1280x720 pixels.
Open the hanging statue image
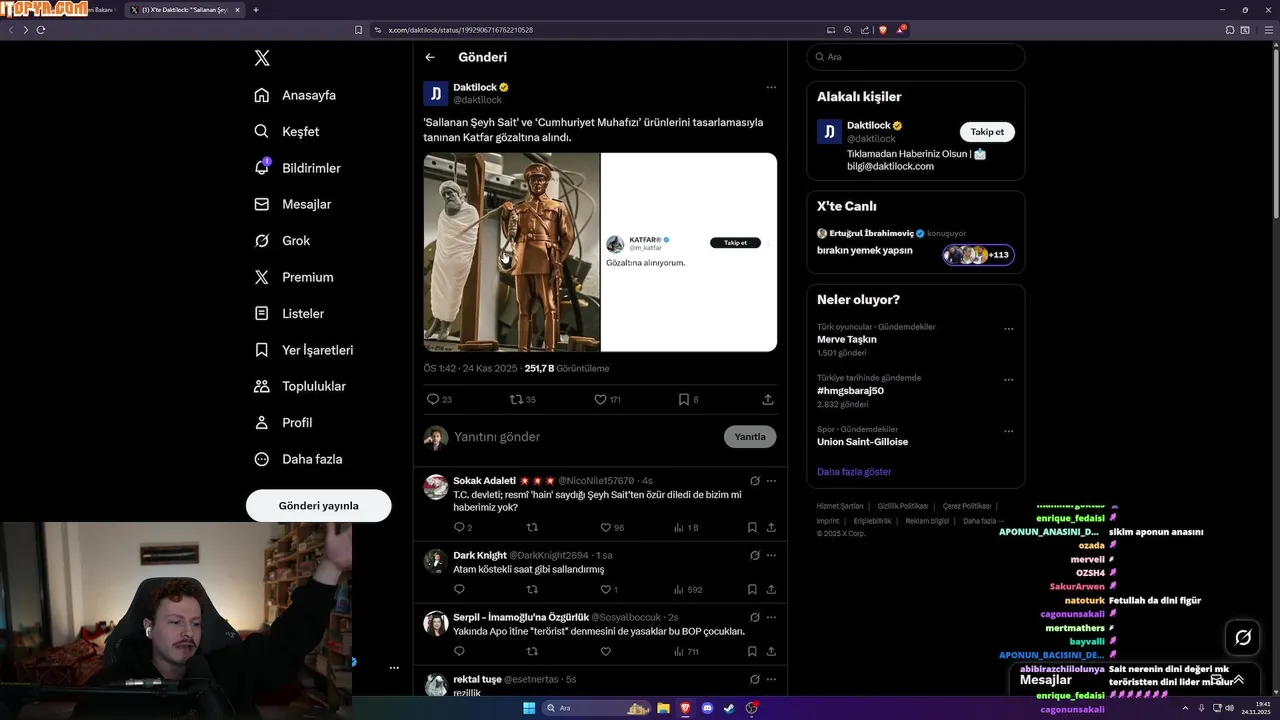coord(511,252)
